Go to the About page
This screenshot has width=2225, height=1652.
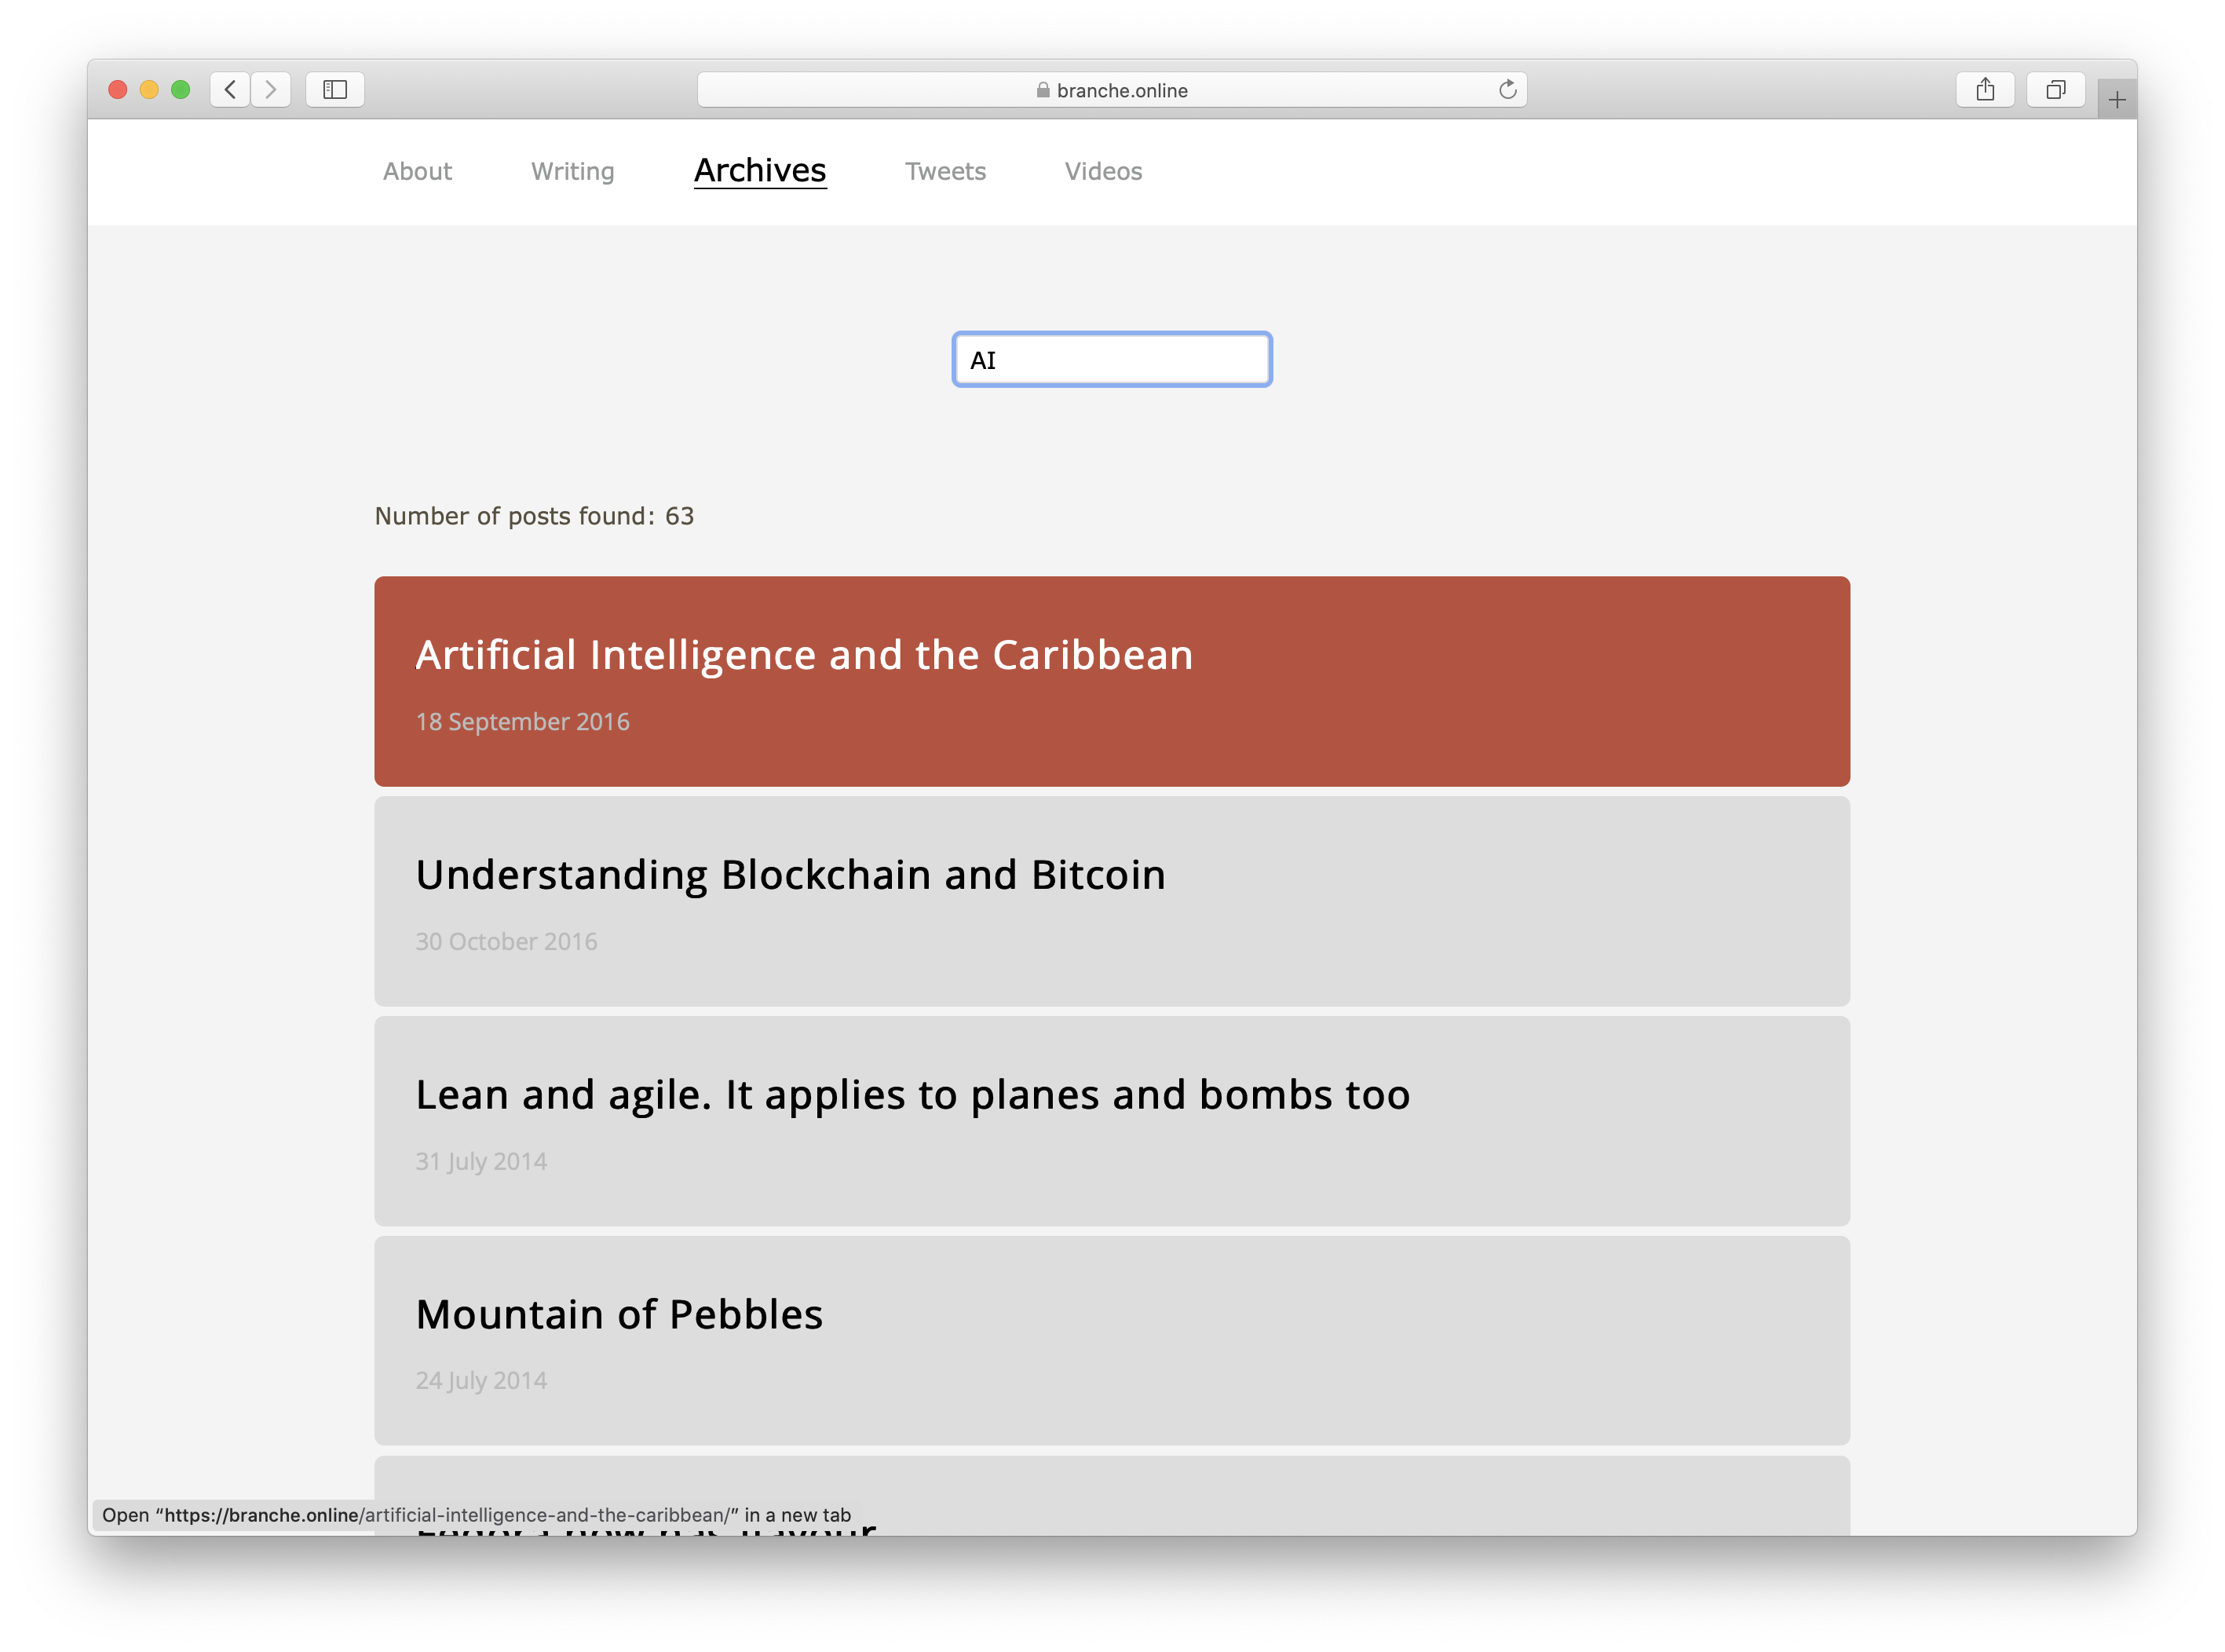pyautogui.click(x=417, y=172)
